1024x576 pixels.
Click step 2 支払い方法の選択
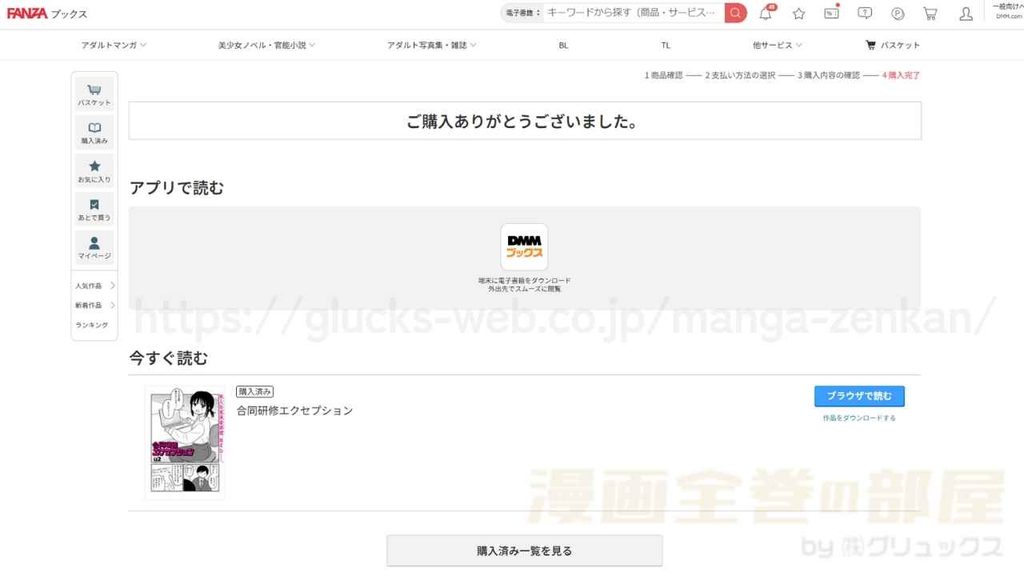point(740,75)
